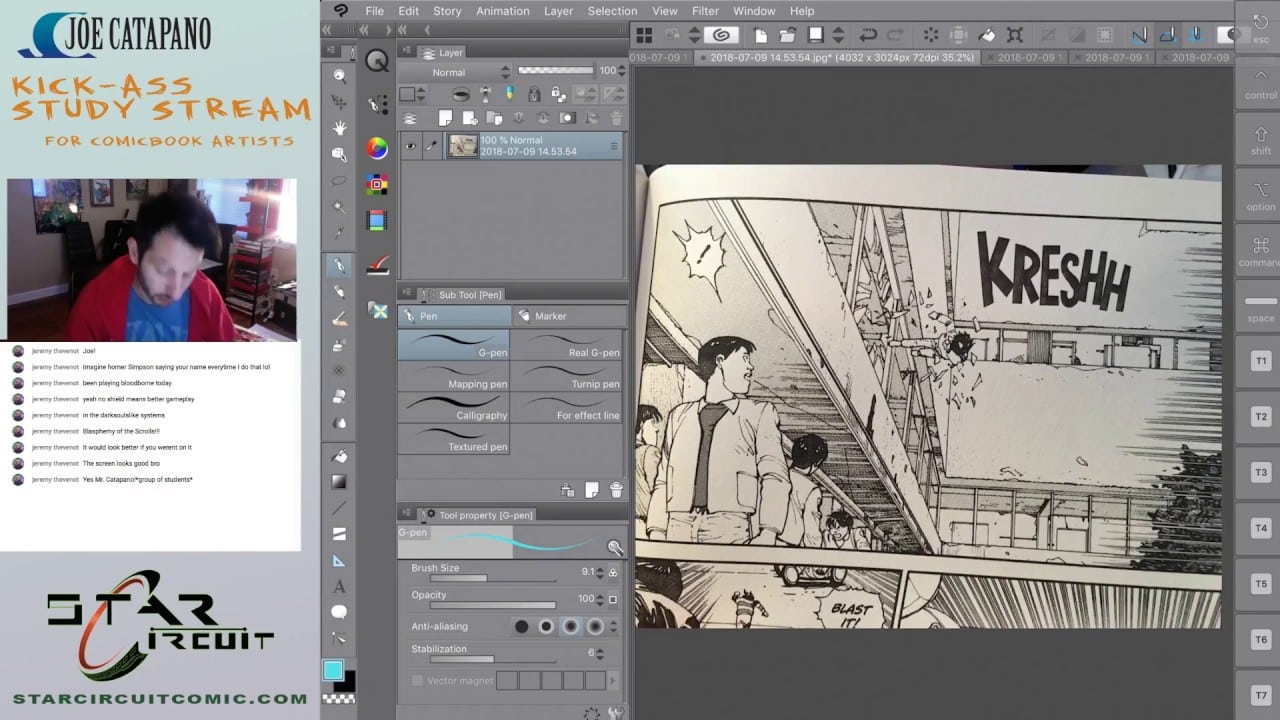Click the Undo arrow in the command bar
This screenshot has width=1280, height=720.
click(x=868, y=35)
